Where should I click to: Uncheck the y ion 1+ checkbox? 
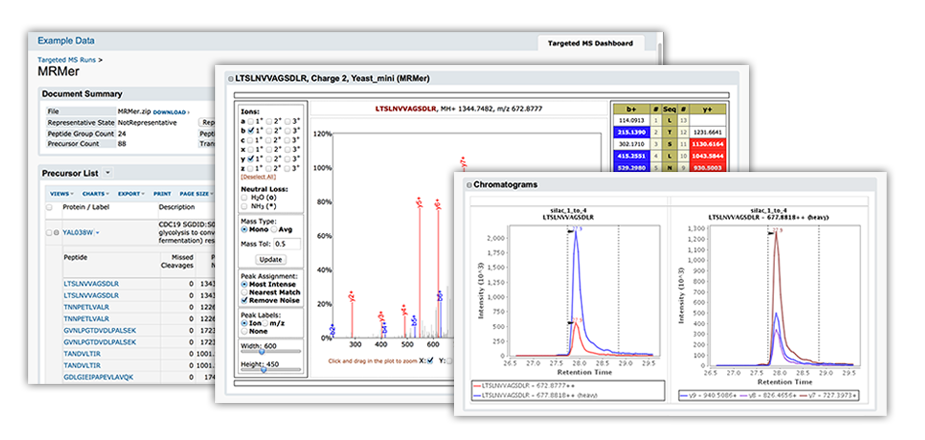[251, 159]
